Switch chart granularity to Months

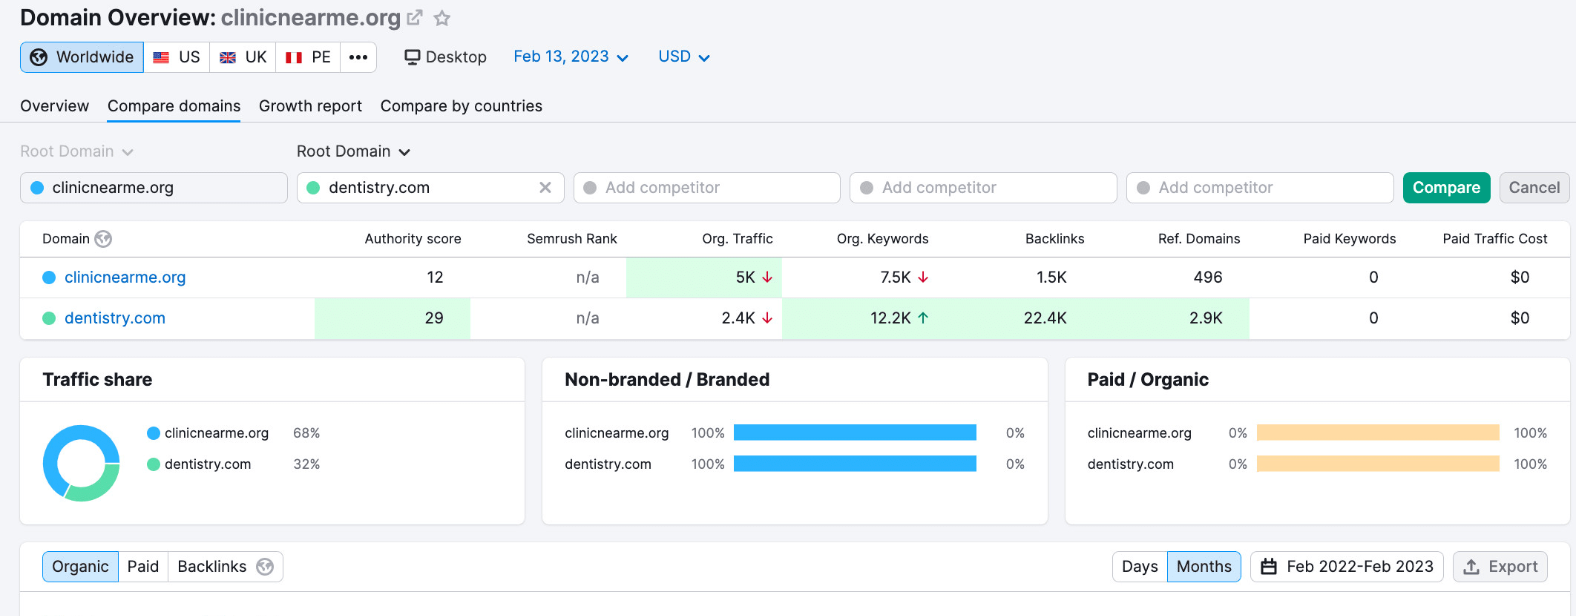coord(1204,567)
